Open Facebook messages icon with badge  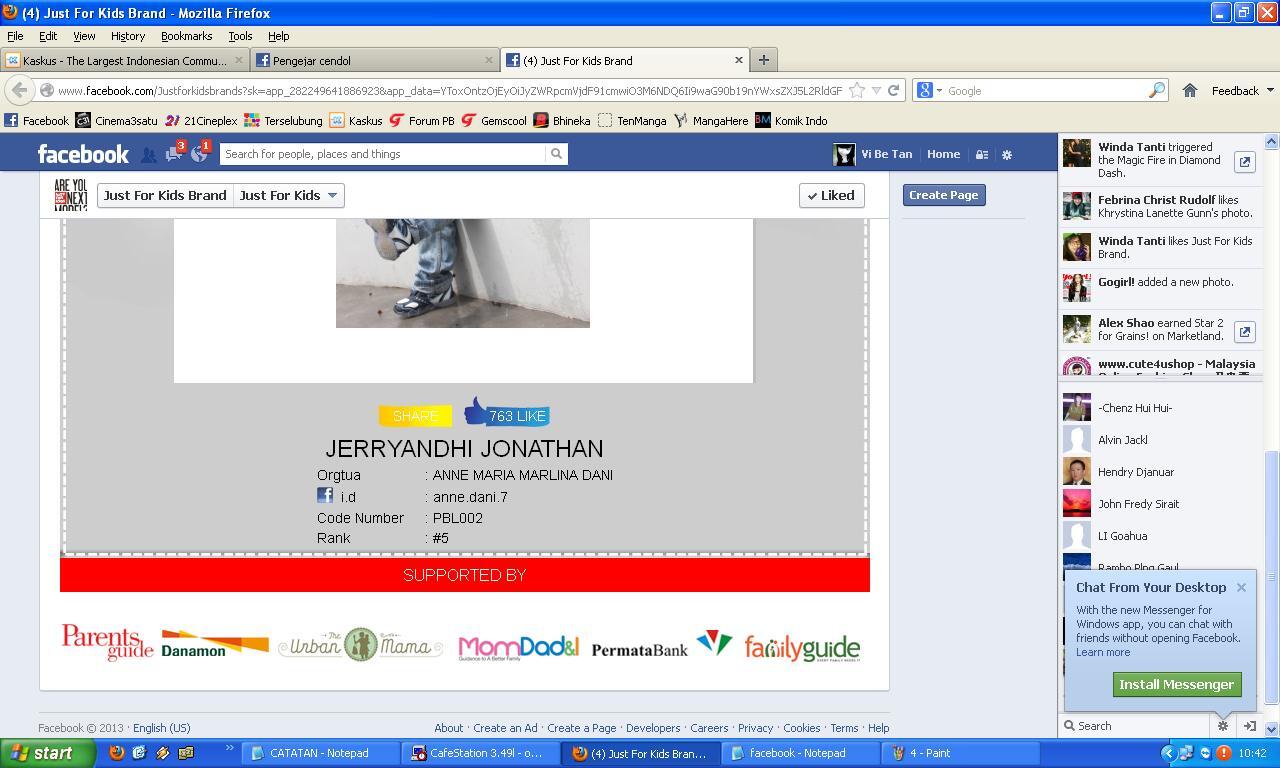coord(174,155)
